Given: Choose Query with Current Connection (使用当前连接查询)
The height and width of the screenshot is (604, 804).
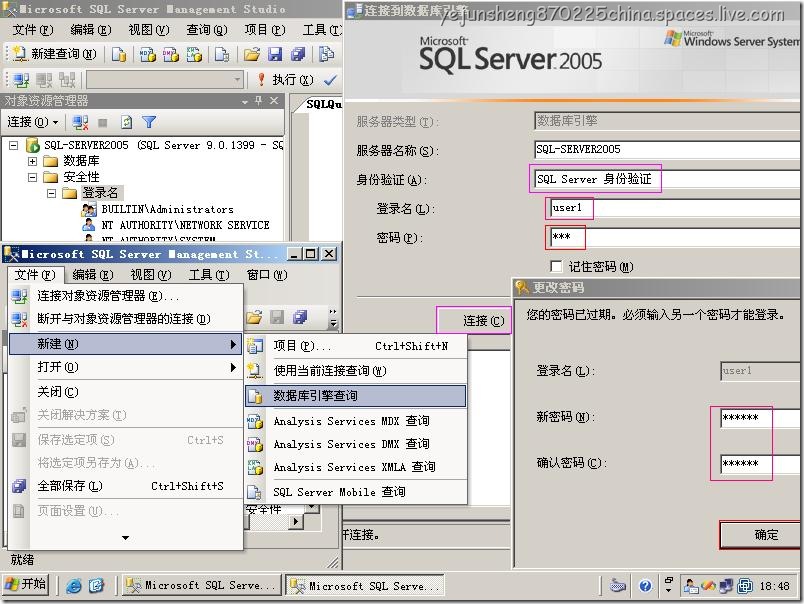Looking at the screenshot, I should (356, 371).
